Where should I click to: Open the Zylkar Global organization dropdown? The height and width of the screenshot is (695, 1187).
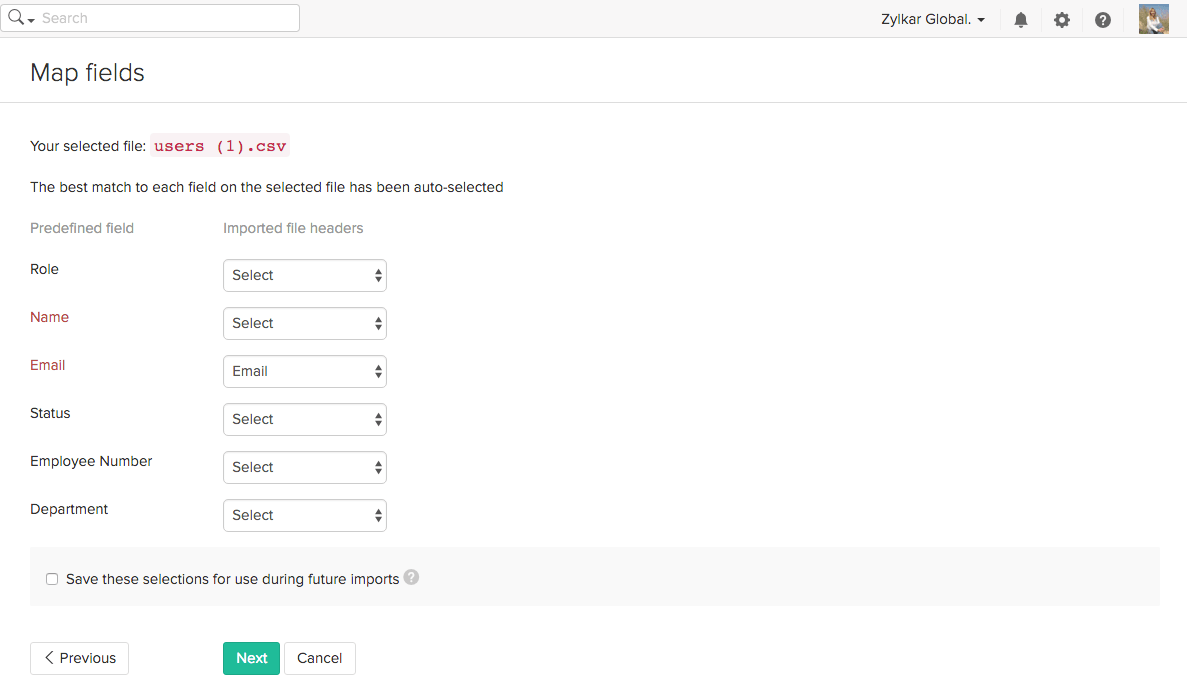coord(931,19)
